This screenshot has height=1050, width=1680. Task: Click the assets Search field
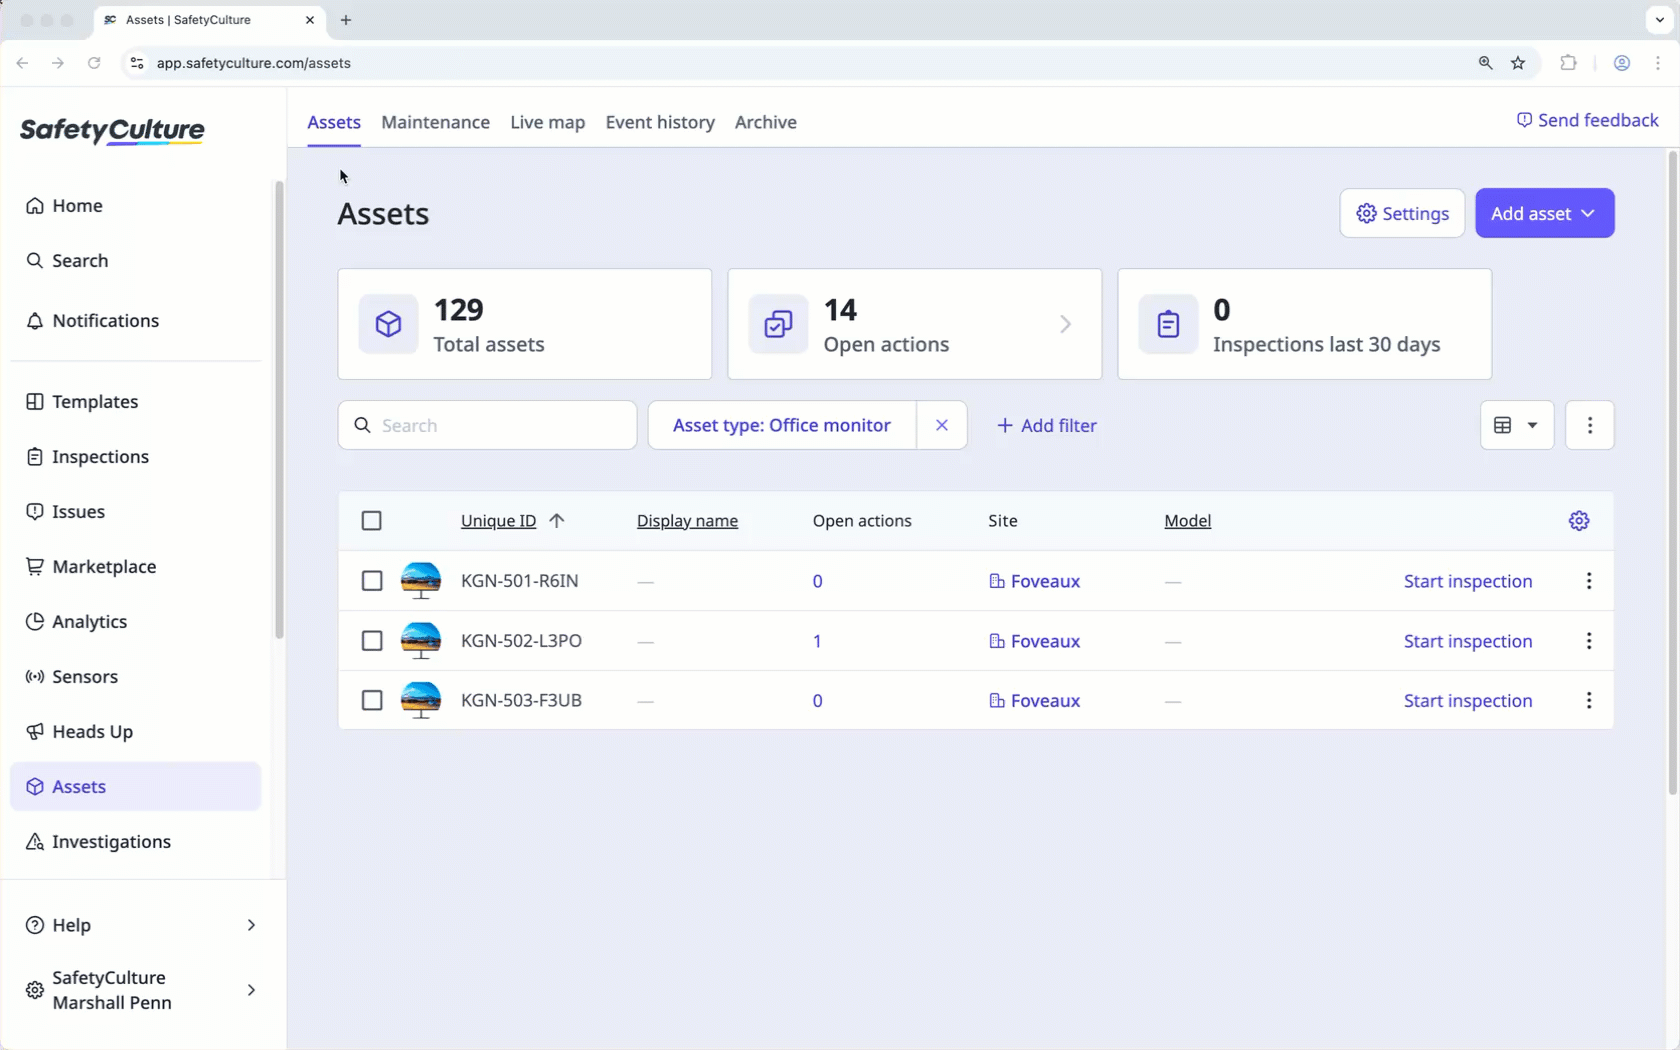(x=487, y=425)
